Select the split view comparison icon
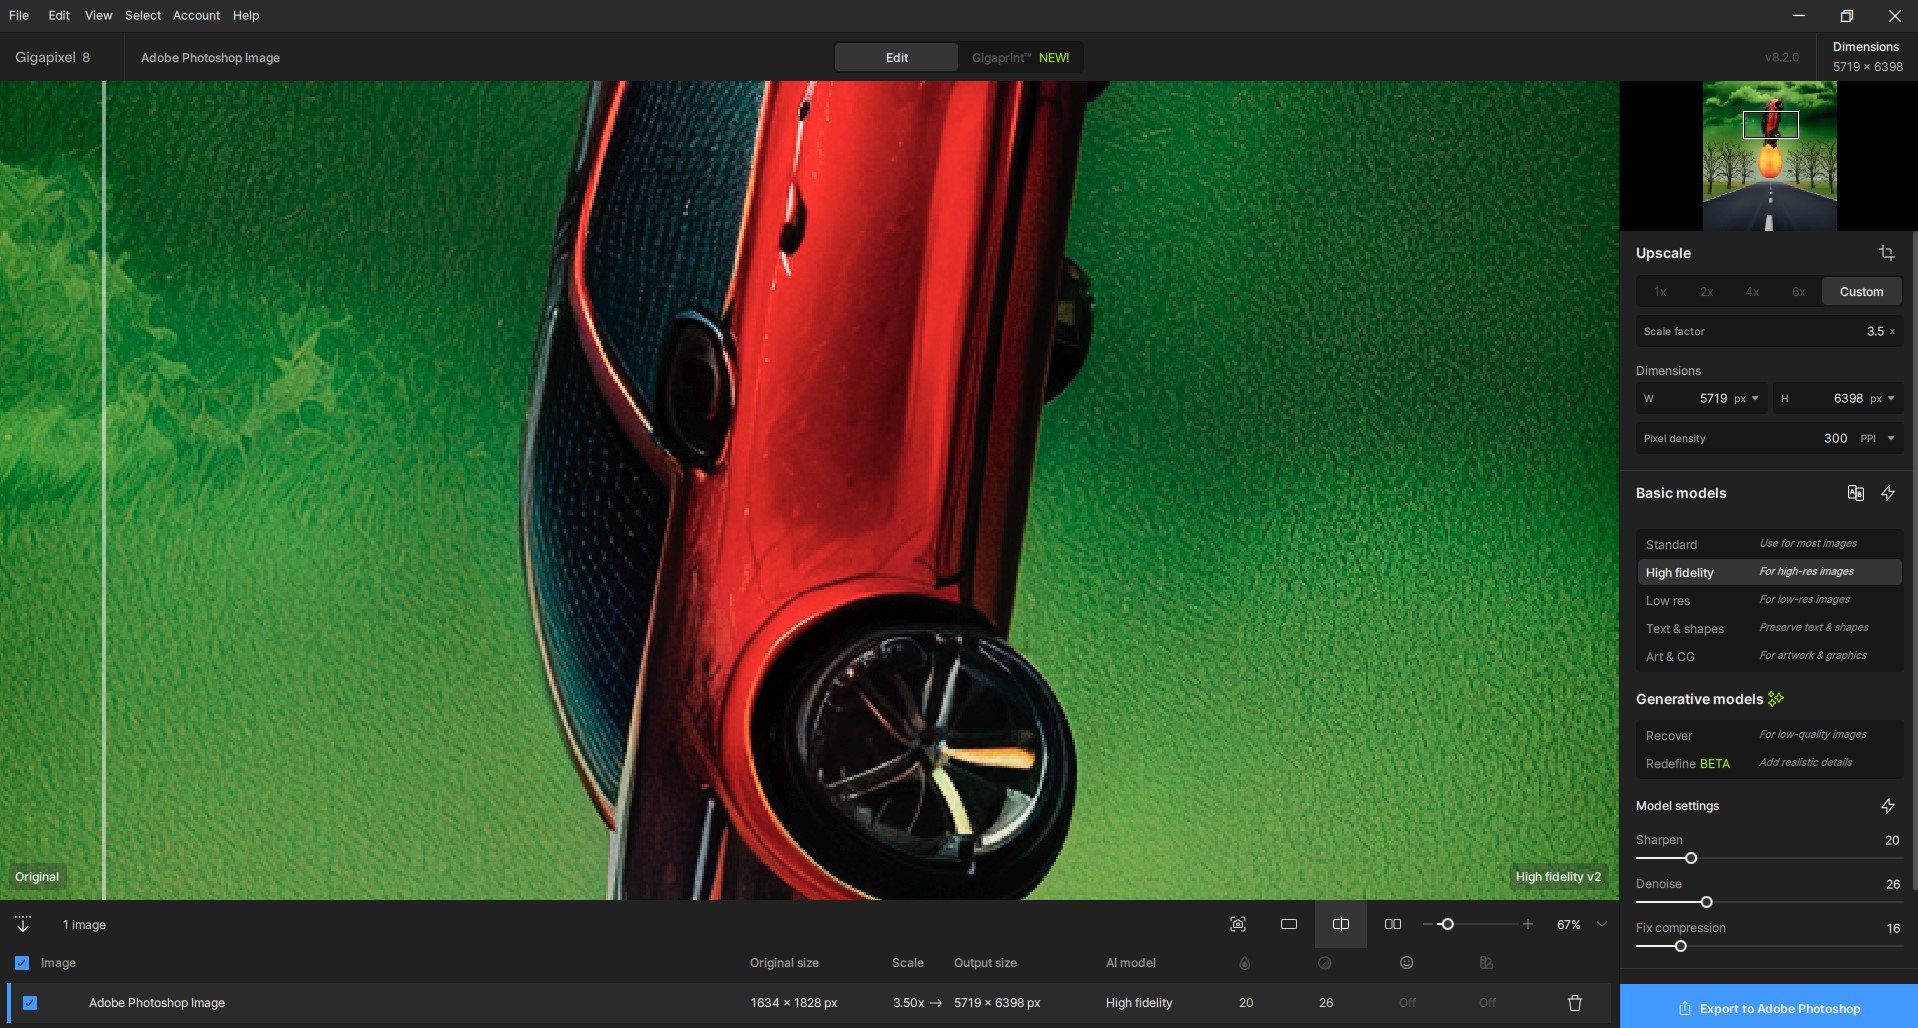The width and height of the screenshot is (1918, 1028). pyautogui.click(x=1341, y=924)
